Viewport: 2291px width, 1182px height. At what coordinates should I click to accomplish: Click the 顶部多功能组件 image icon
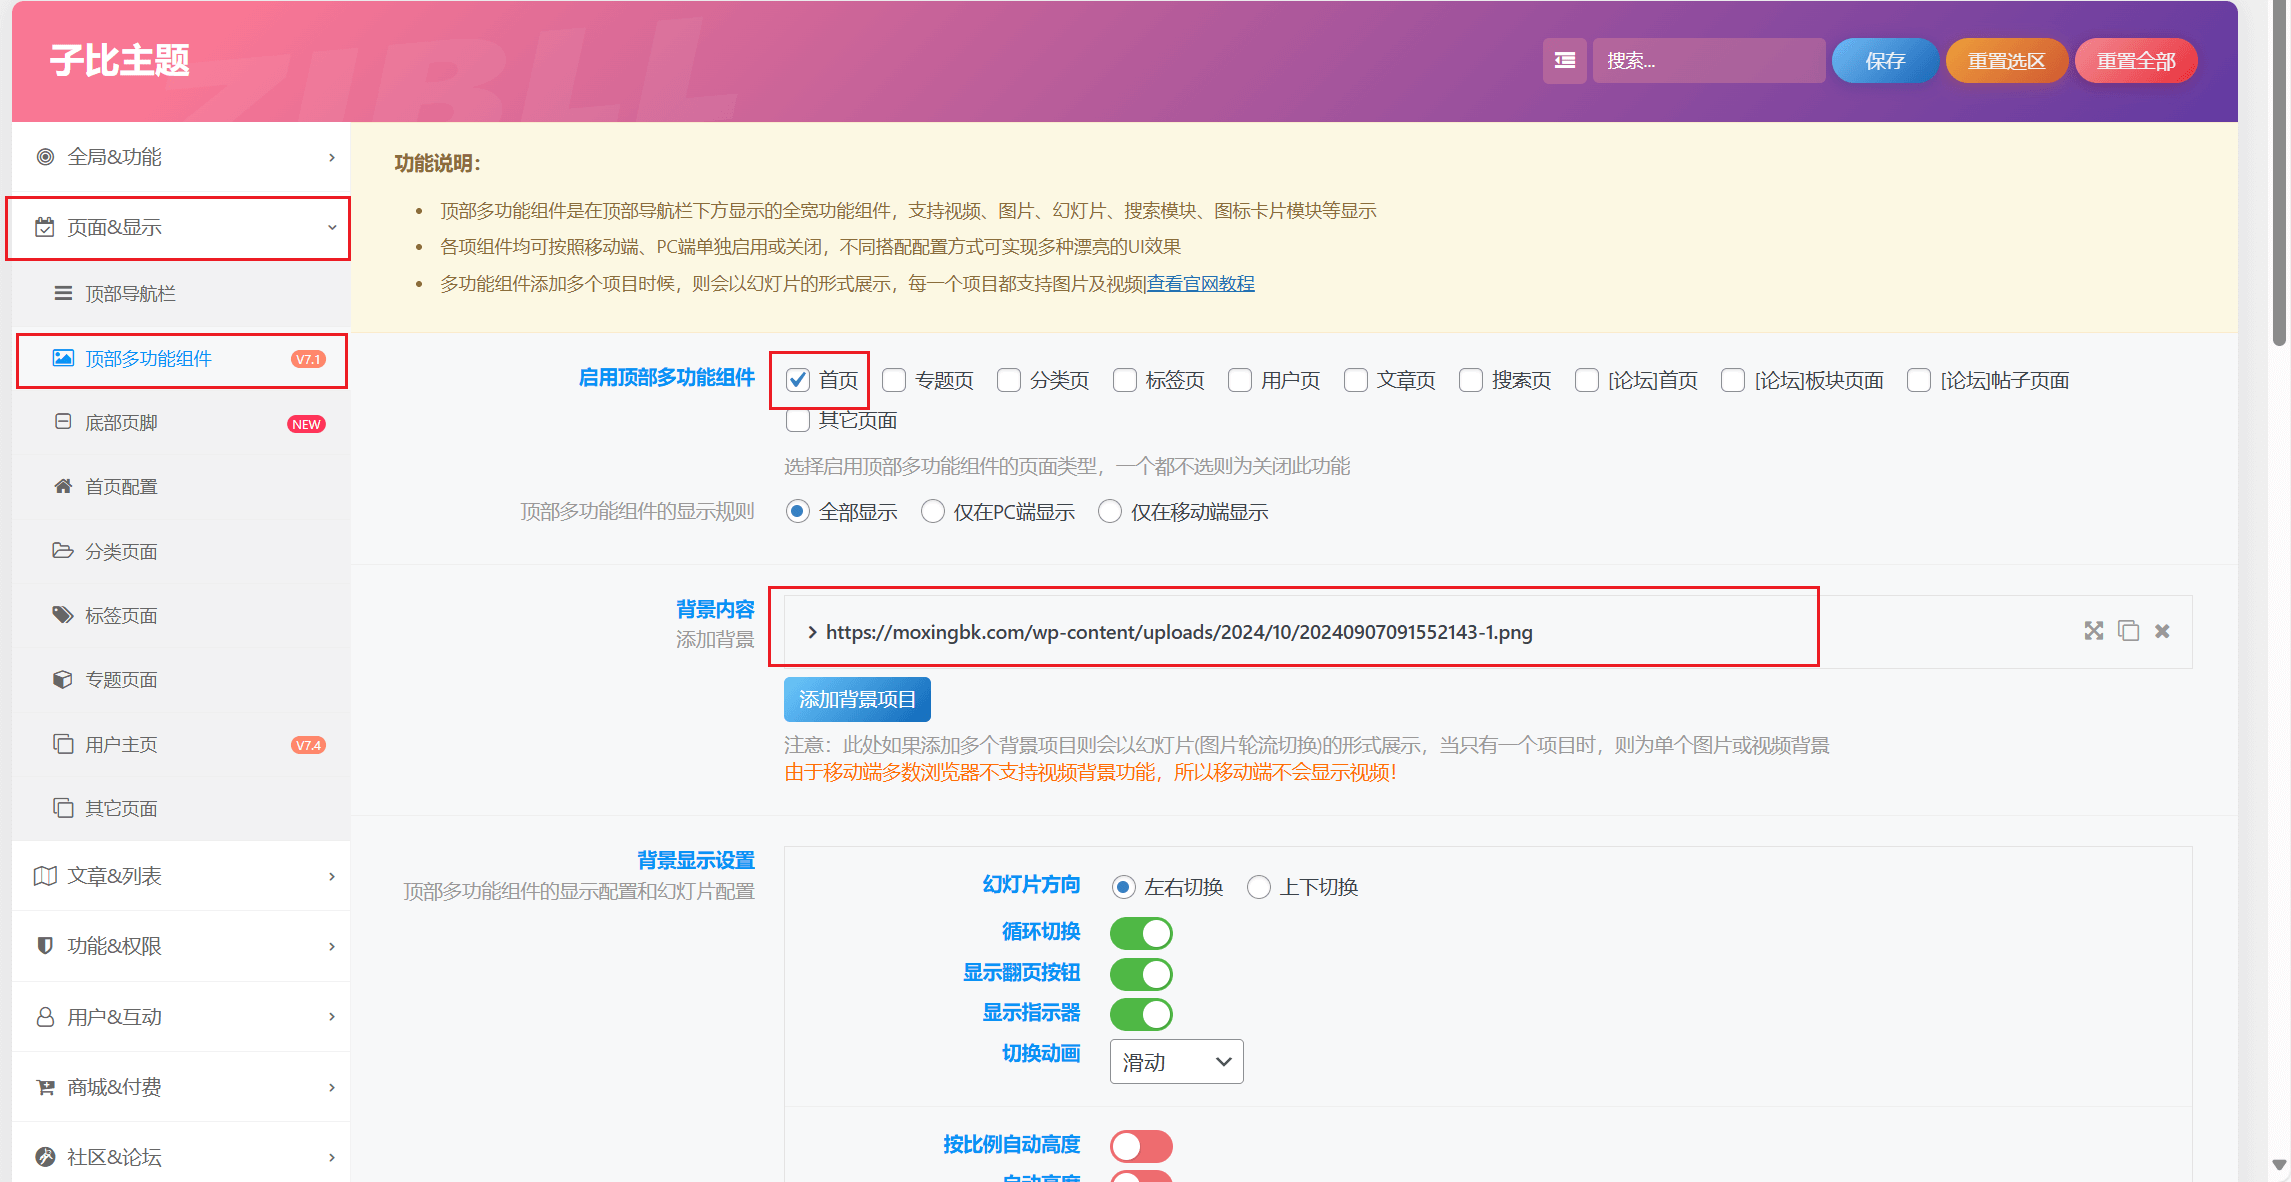point(63,358)
